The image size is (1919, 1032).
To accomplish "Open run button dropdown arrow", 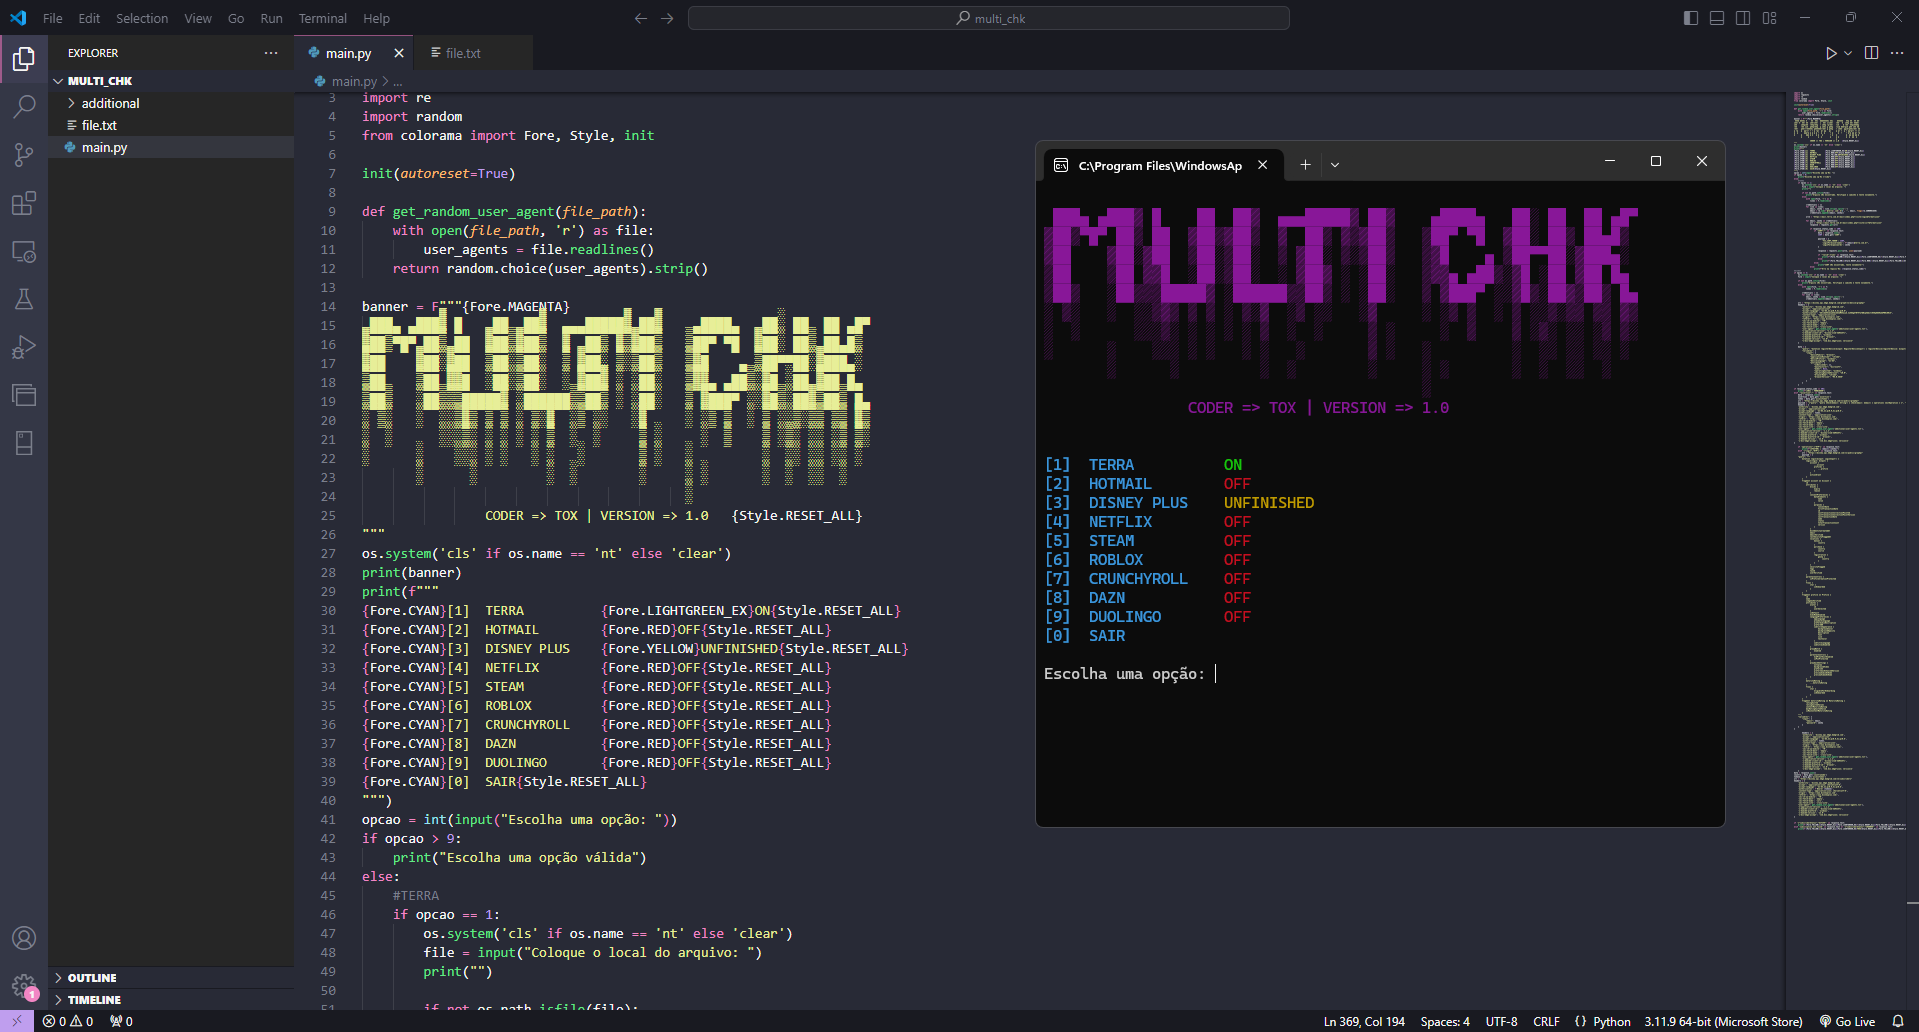I will pos(1848,53).
